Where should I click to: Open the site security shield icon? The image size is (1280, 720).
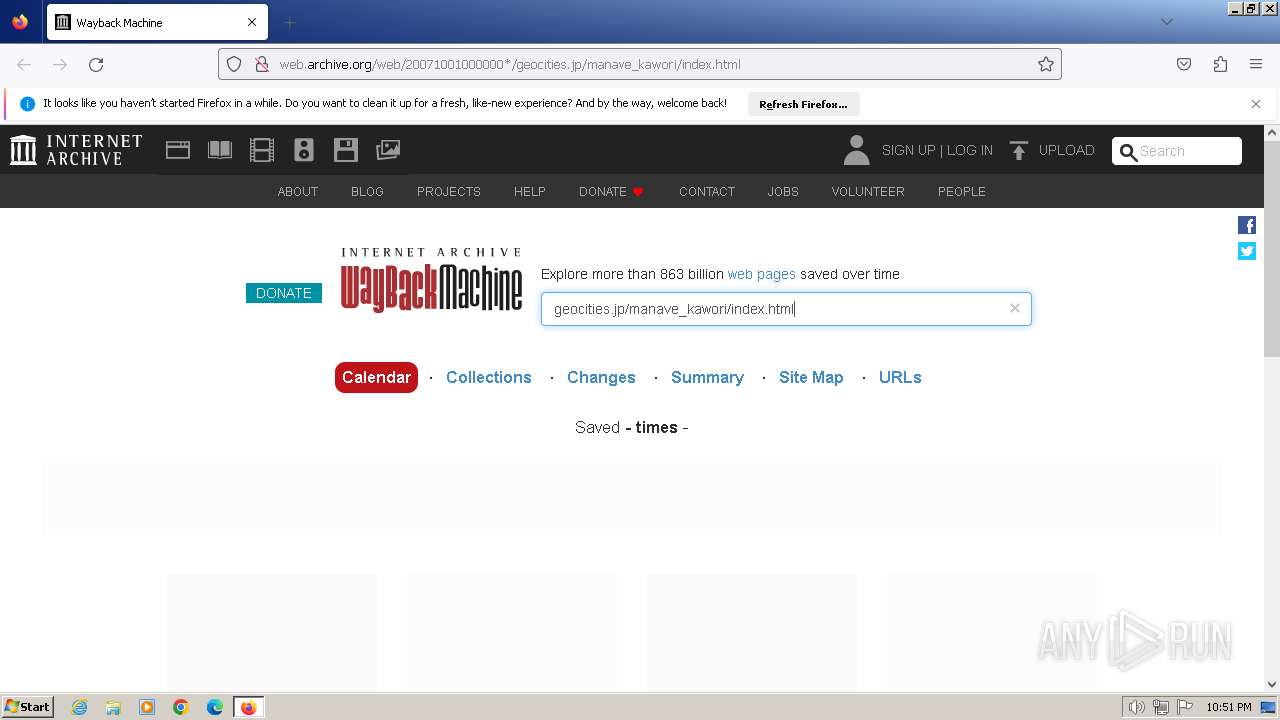pyautogui.click(x=234, y=64)
